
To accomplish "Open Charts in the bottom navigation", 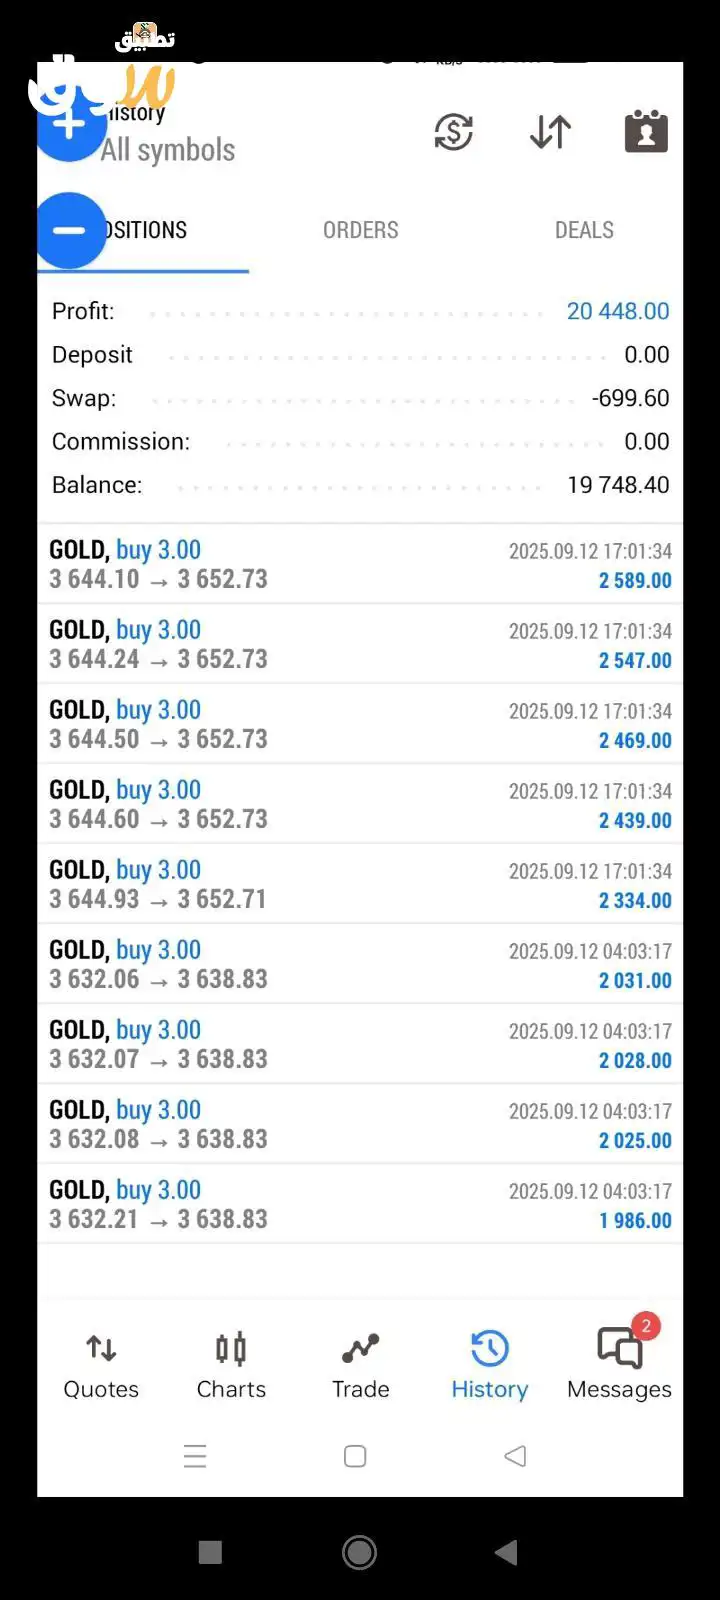I will 231,1366.
